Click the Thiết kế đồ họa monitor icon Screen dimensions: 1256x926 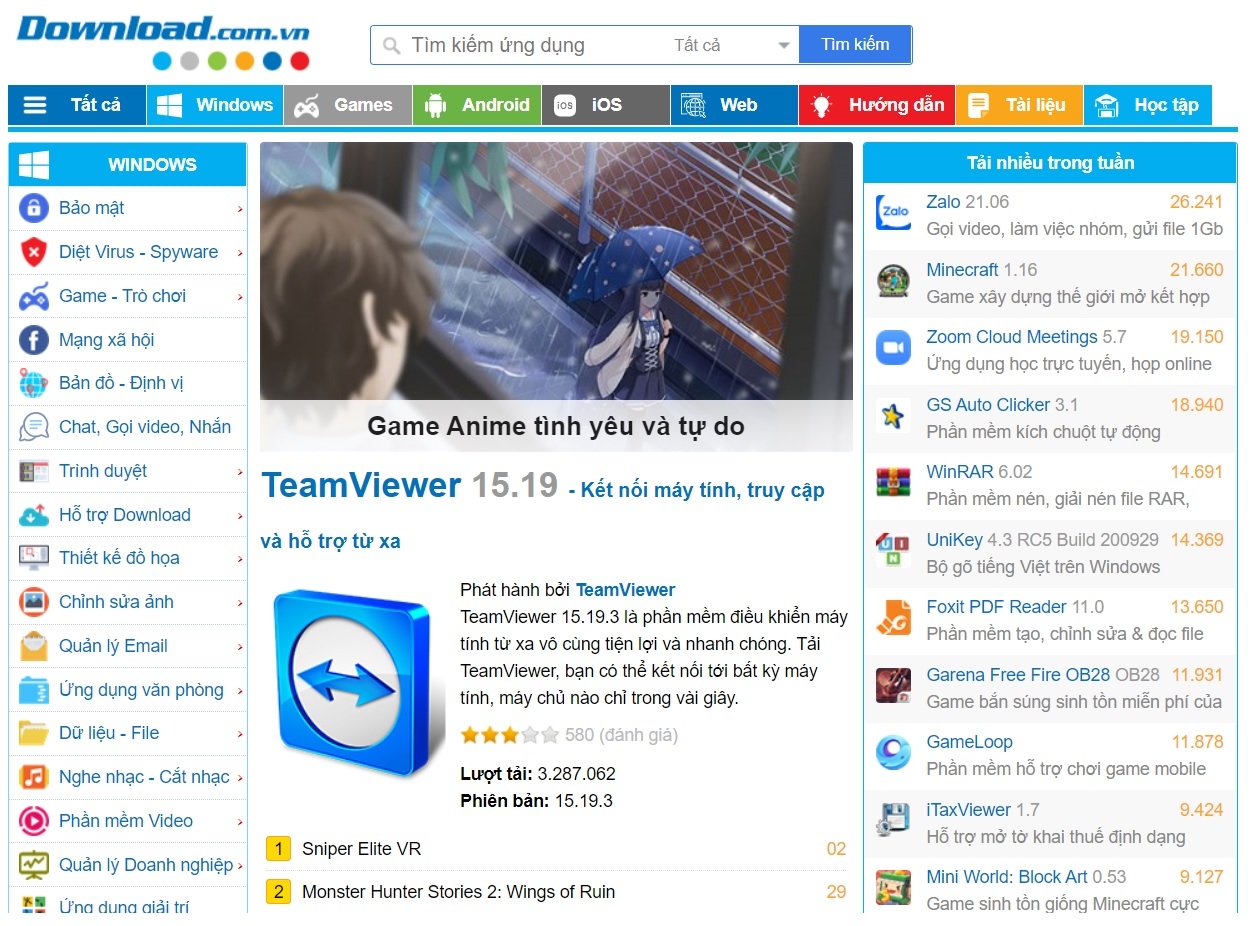[x=34, y=558]
